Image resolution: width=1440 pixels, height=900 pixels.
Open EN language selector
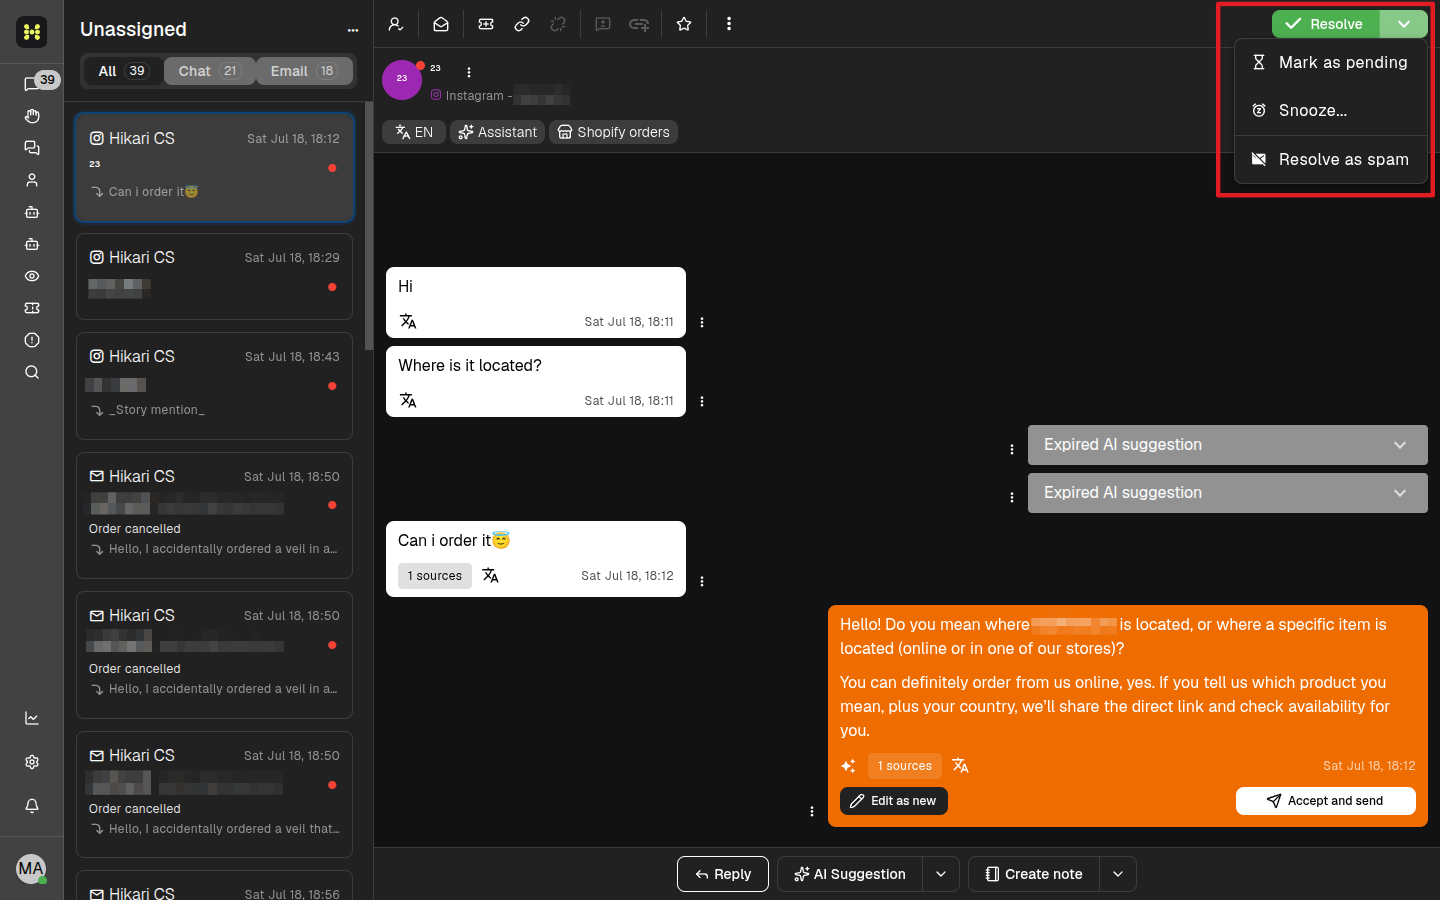point(414,132)
